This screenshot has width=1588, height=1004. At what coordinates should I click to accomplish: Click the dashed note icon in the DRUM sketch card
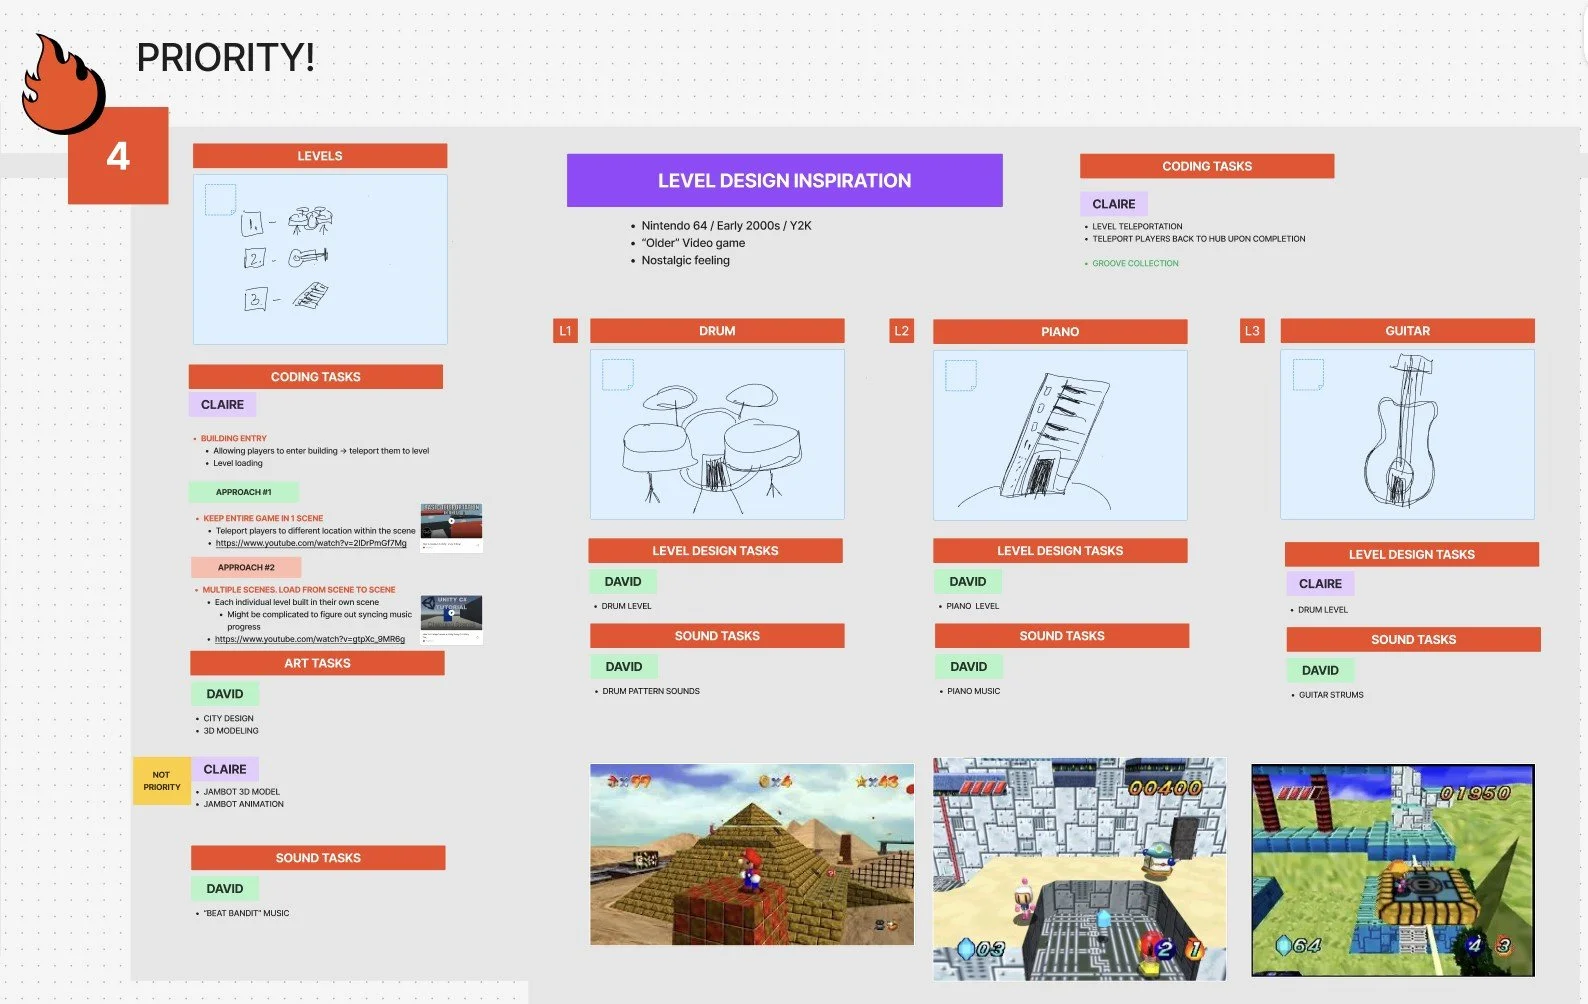(x=618, y=374)
